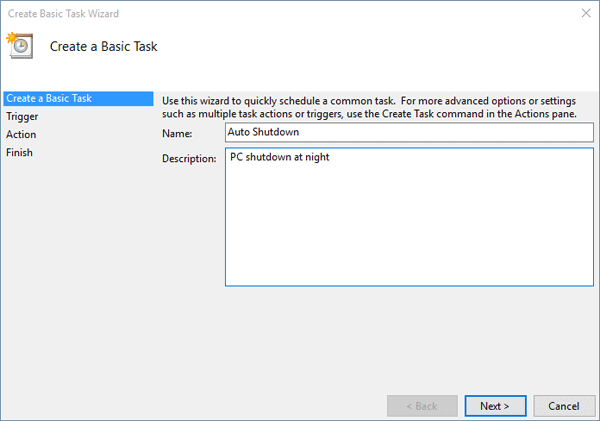Click the wizard instruction paragraph text
Viewport: 600px width, 421px height.
tap(370, 106)
